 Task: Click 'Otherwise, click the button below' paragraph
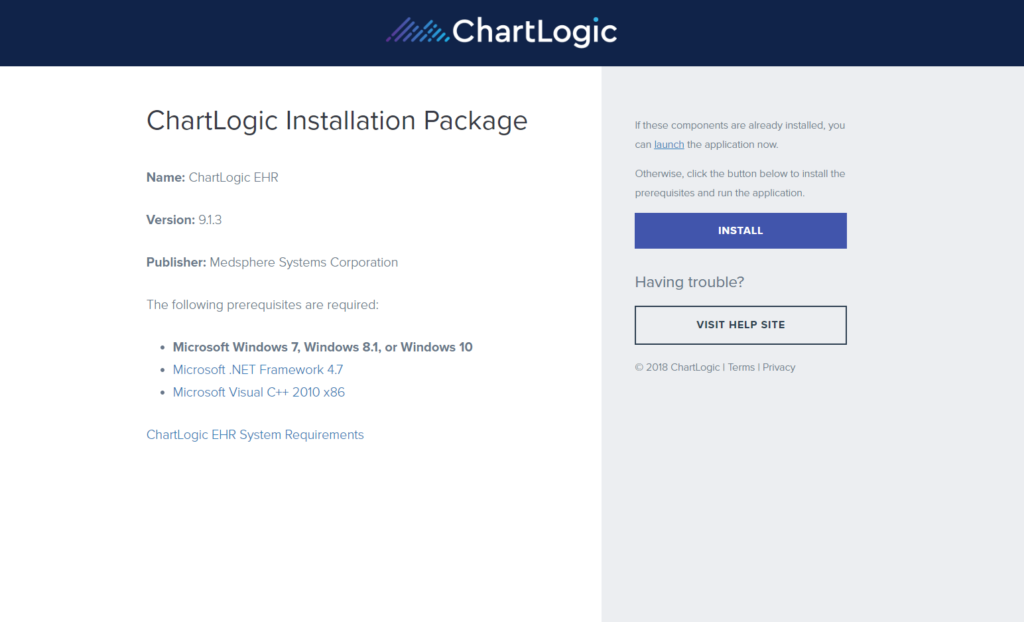point(740,184)
